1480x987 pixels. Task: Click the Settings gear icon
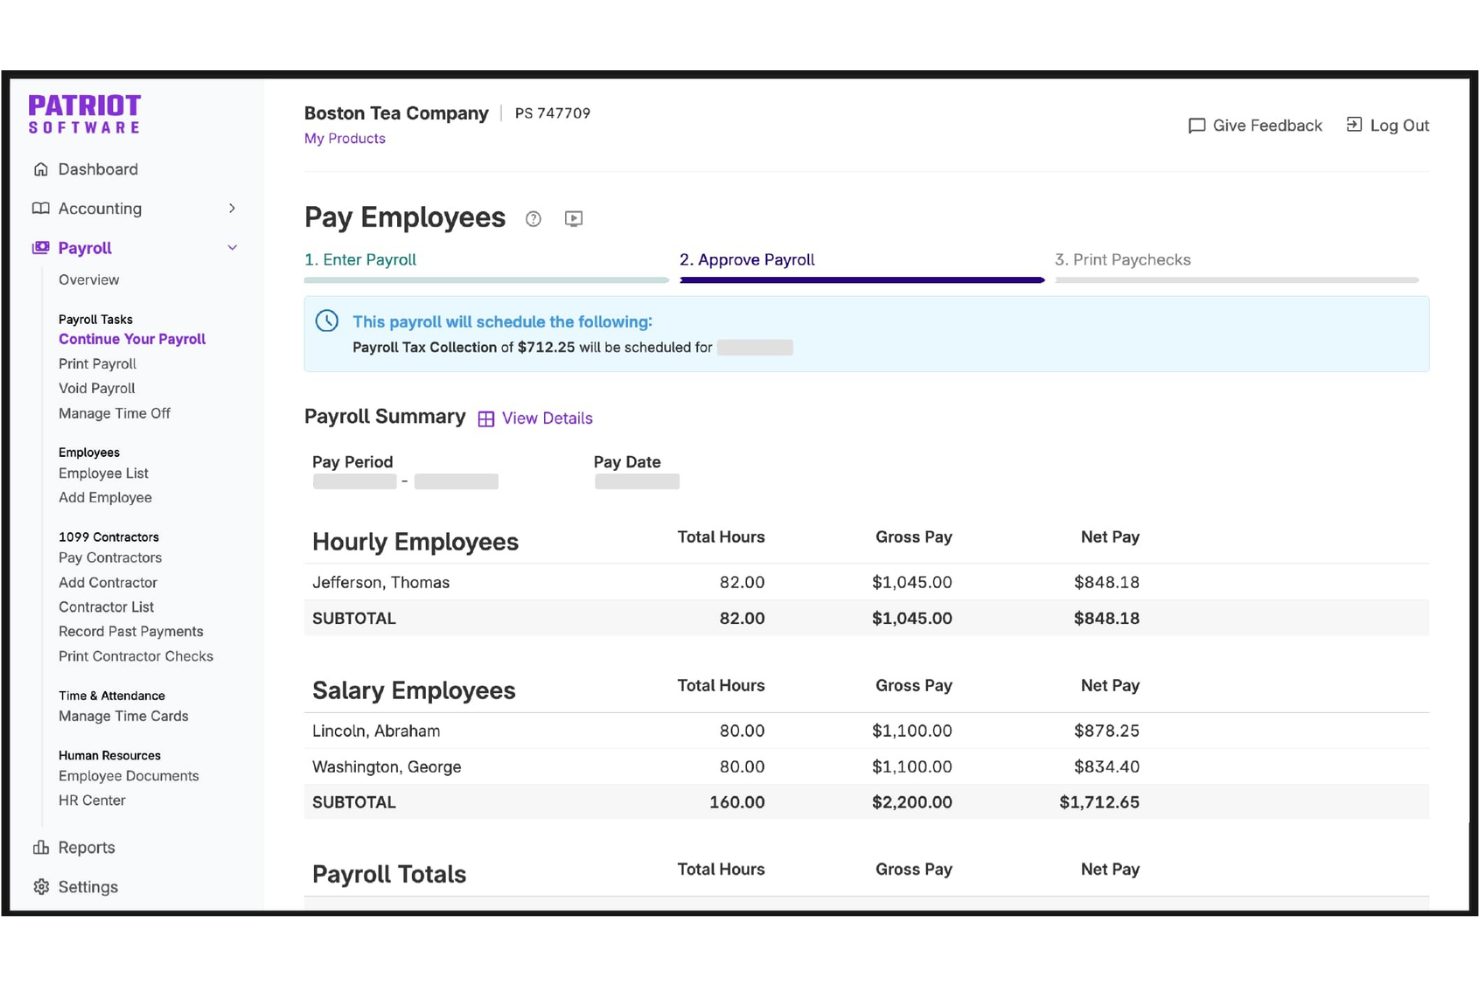(41, 887)
